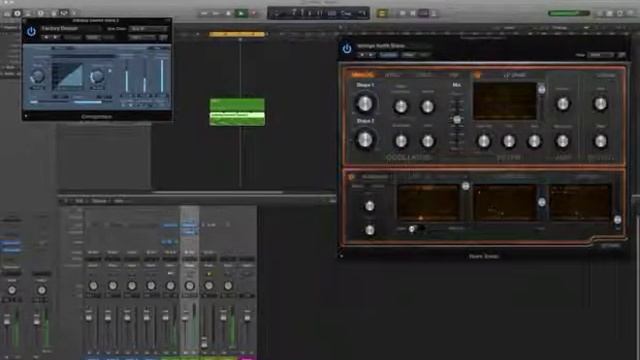Open the filter type dropdown in Retro Synth
640x360 pixels.
515,75
